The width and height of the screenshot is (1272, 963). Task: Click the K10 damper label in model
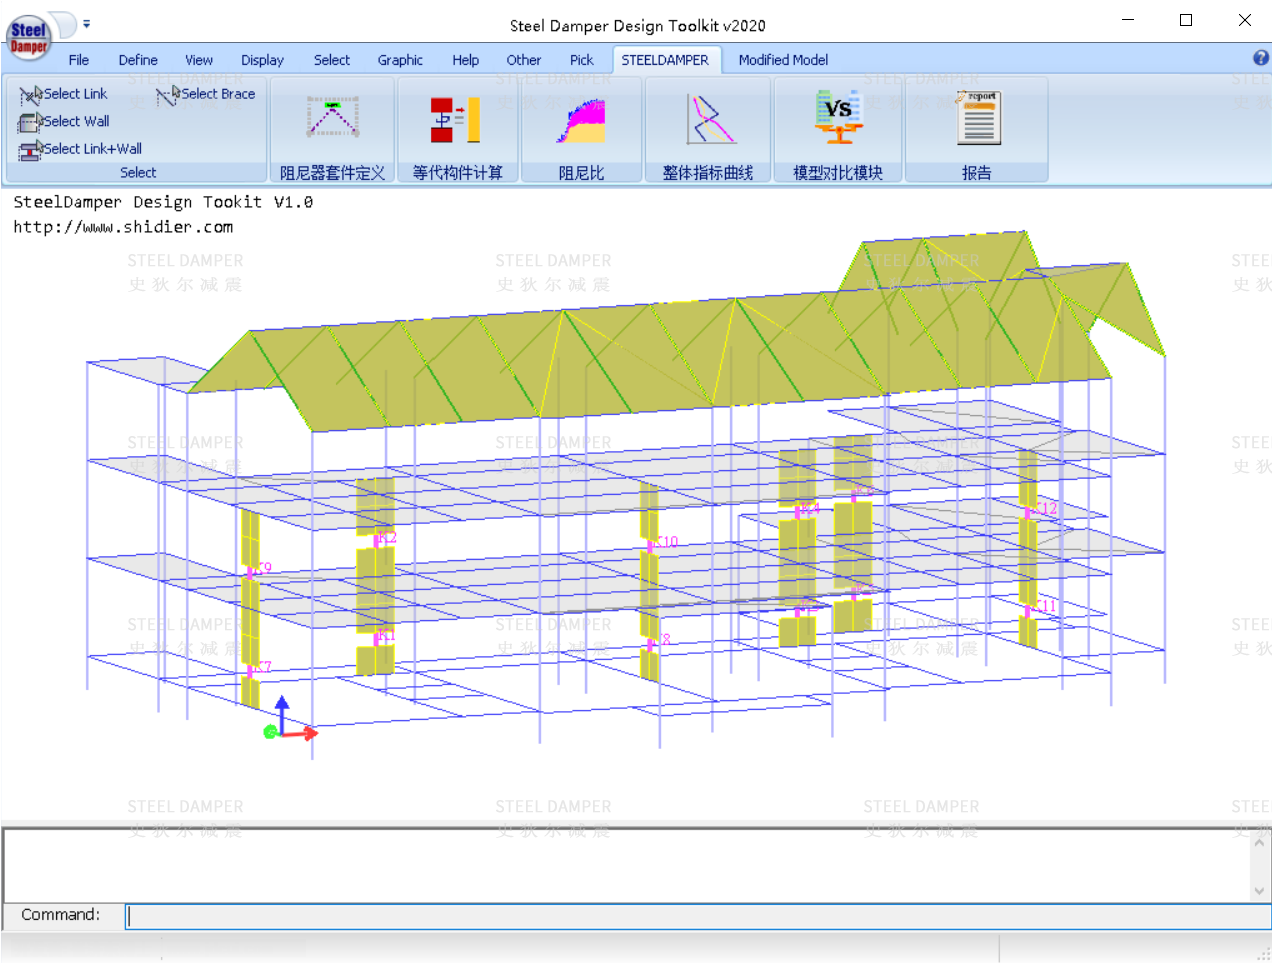click(666, 542)
